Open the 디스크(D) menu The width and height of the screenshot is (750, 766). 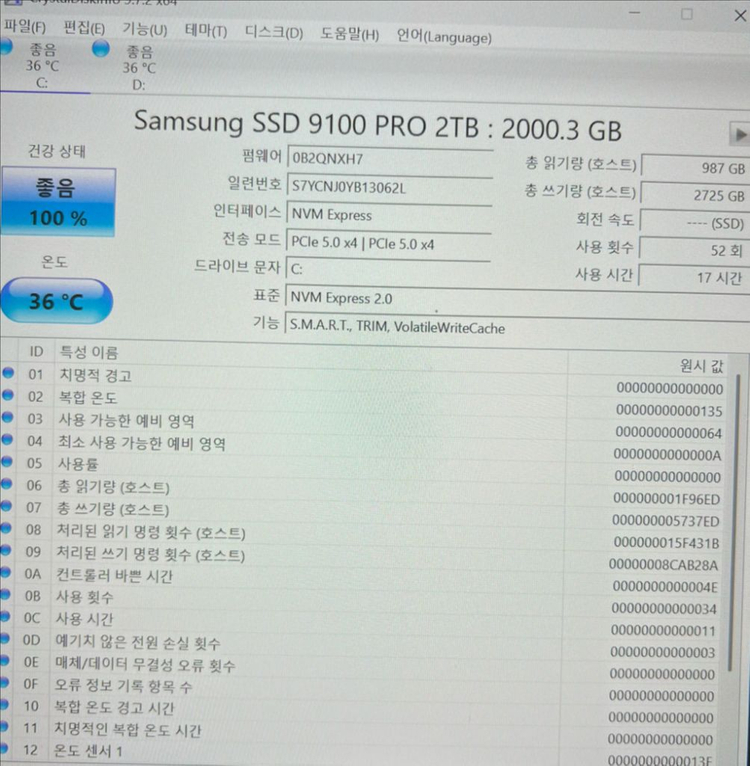pos(274,33)
